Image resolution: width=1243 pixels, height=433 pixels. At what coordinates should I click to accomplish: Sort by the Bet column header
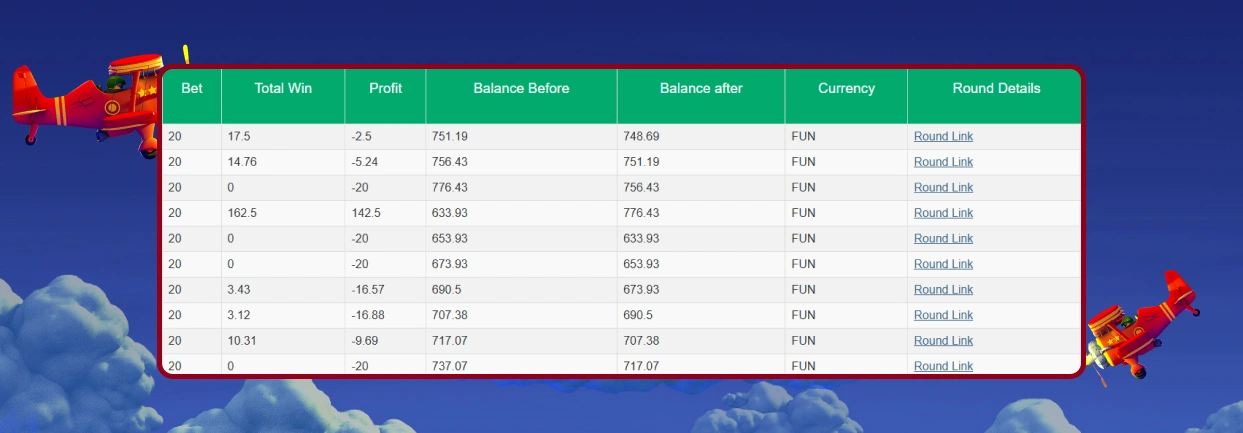pos(192,89)
